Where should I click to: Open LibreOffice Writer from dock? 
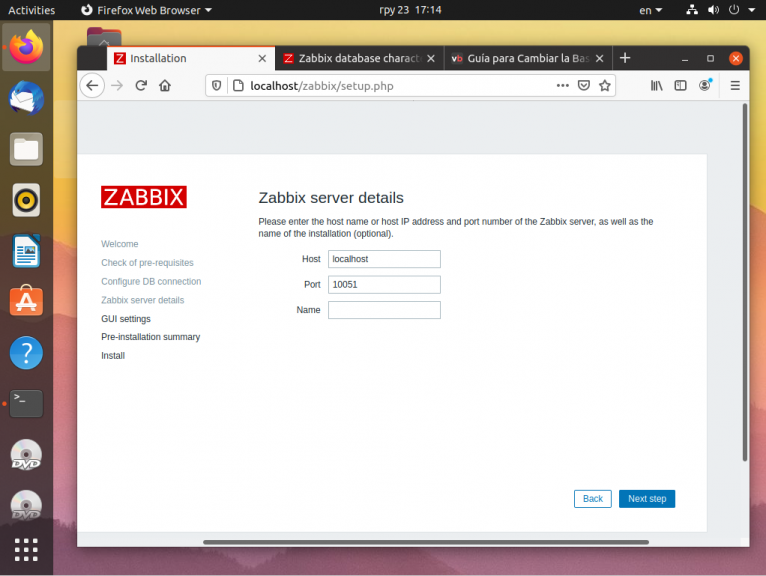click(x=26, y=251)
